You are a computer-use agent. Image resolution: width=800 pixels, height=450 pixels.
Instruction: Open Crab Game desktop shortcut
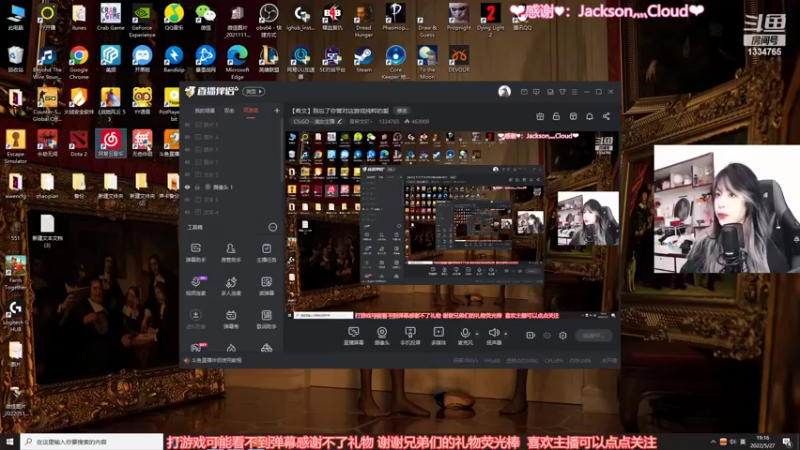tap(111, 17)
